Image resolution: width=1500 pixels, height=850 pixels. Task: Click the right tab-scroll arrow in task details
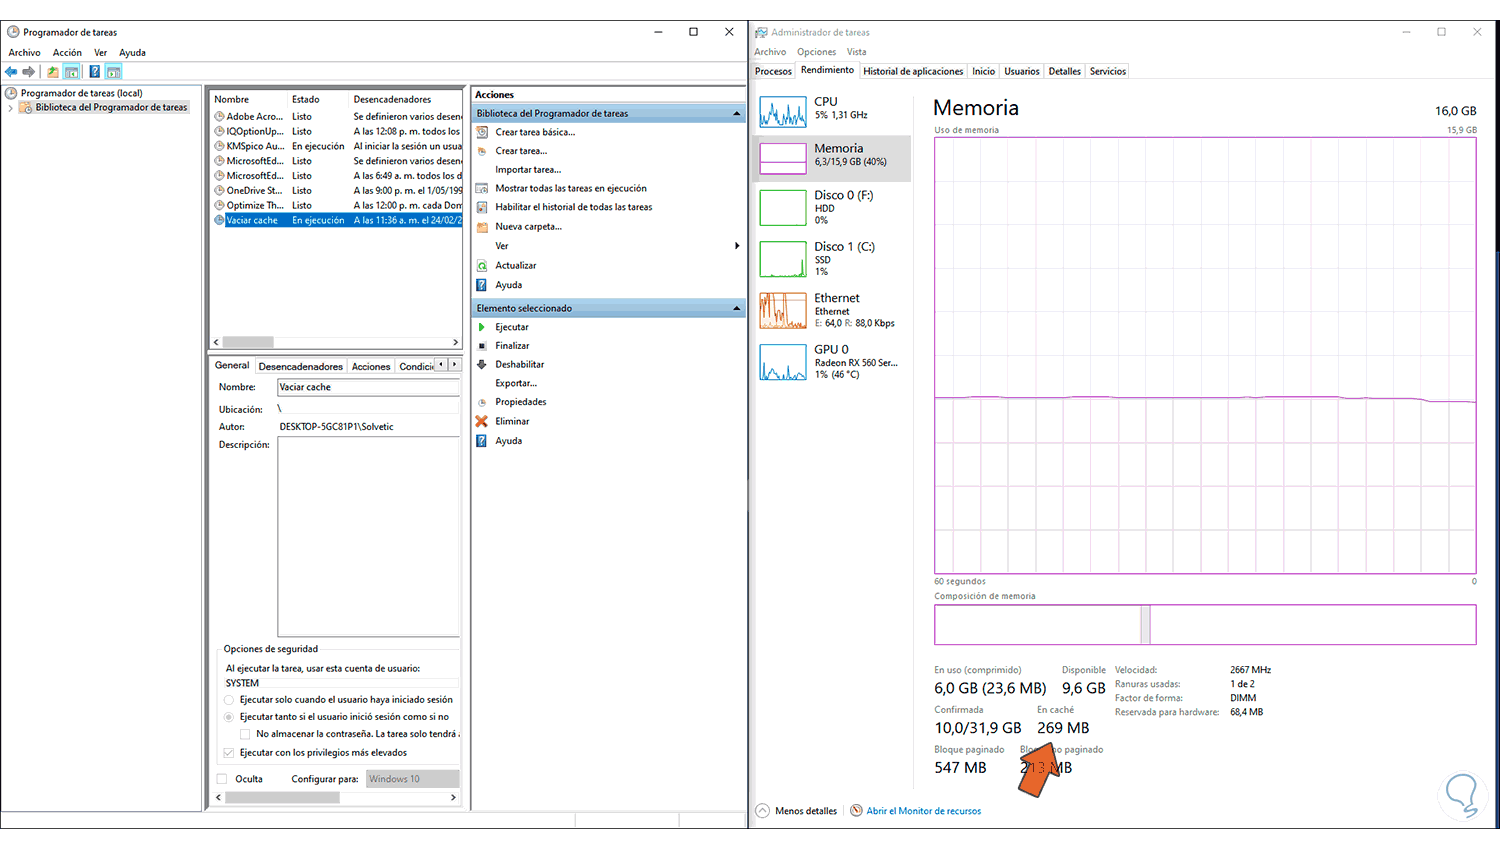tap(454, 365)
